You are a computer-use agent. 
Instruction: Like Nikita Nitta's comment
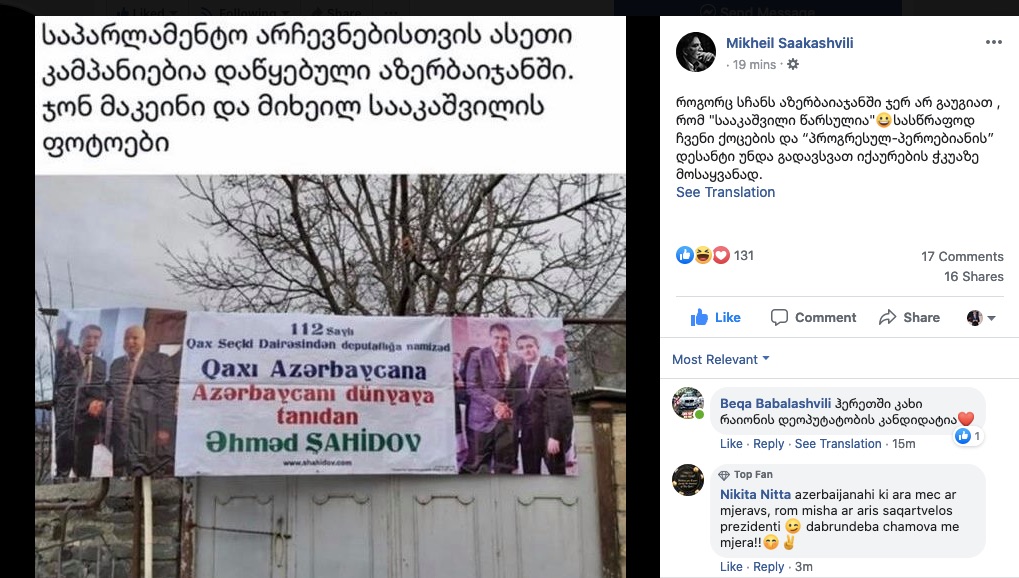[730, 566]
